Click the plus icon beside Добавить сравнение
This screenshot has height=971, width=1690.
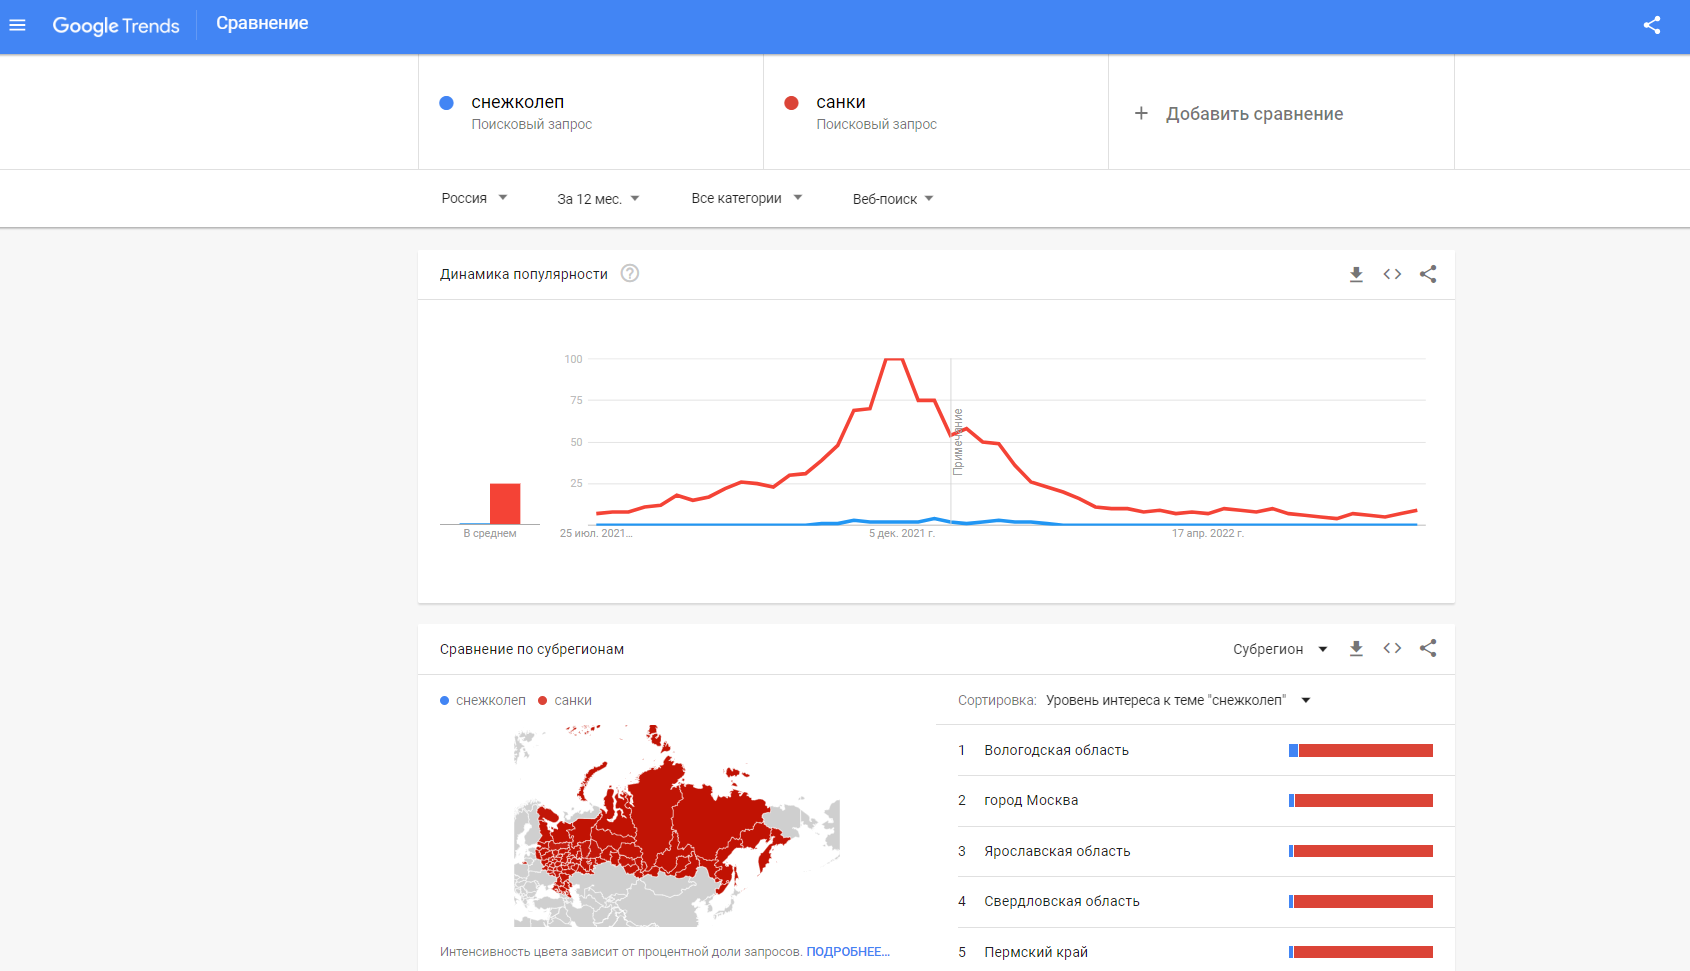1141,113
